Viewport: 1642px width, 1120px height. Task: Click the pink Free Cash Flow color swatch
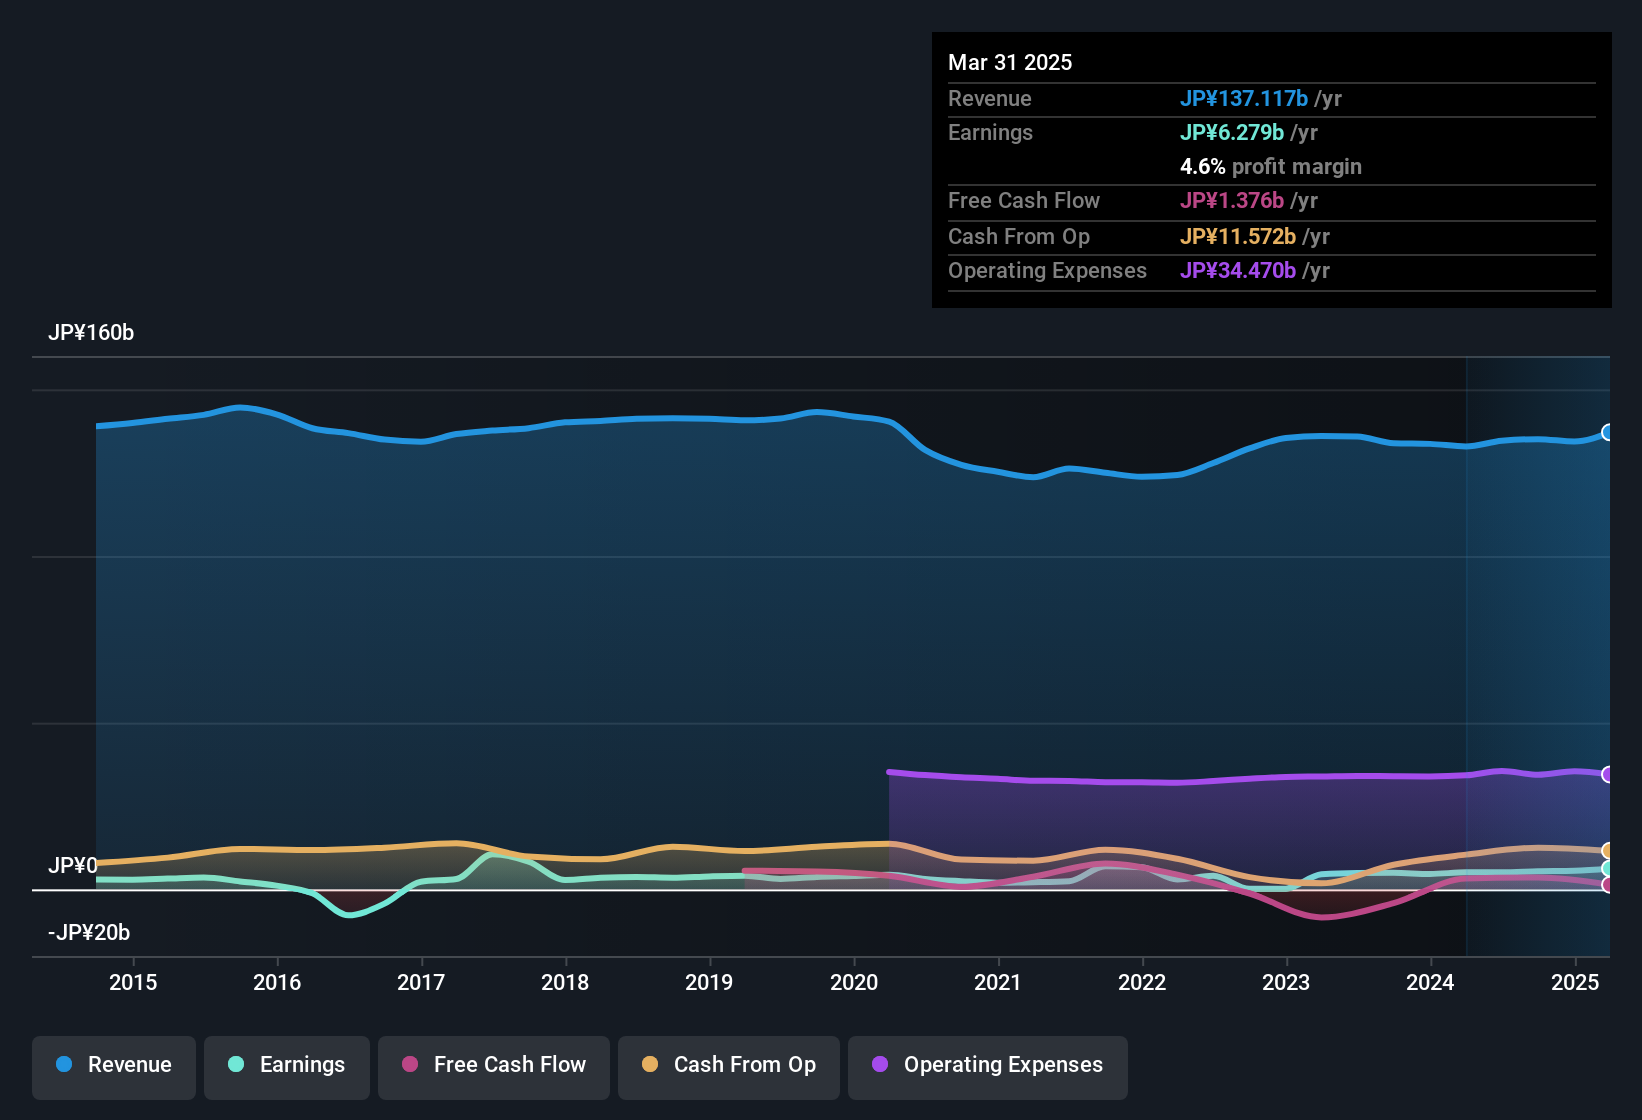pos(409,1065)
